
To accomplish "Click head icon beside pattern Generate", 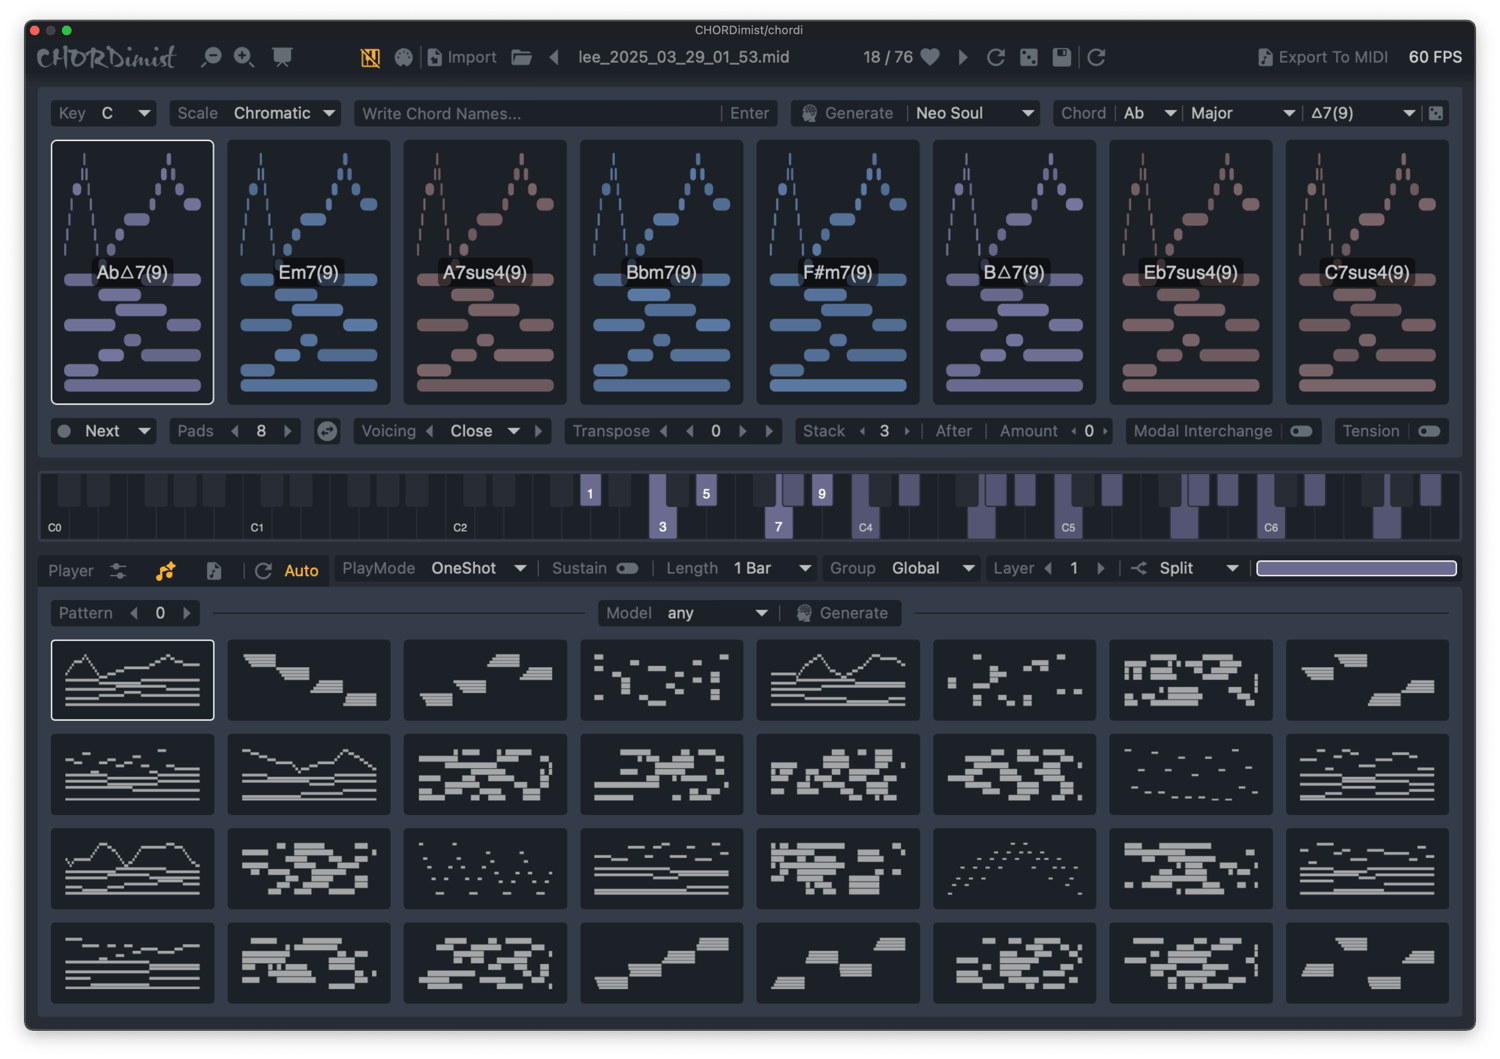I will 804,613.
